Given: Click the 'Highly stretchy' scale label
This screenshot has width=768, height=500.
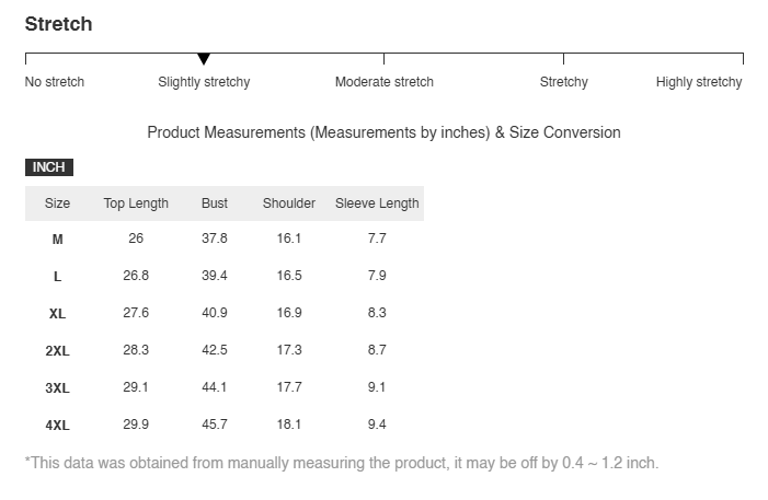Looking at the screenshot, I should click(x=699, y=82).
